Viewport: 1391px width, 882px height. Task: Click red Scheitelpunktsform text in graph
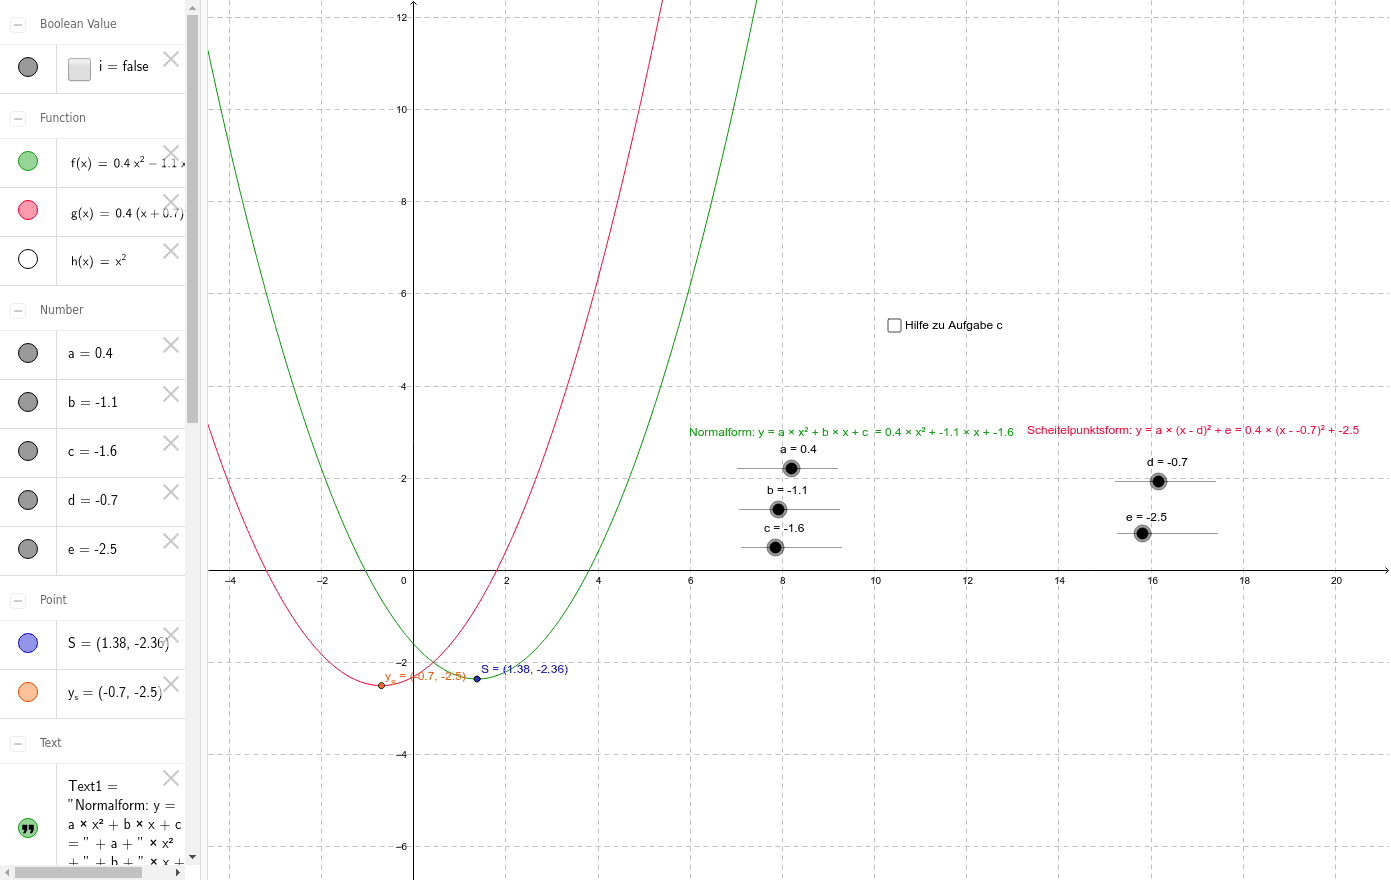[1193, 430]
